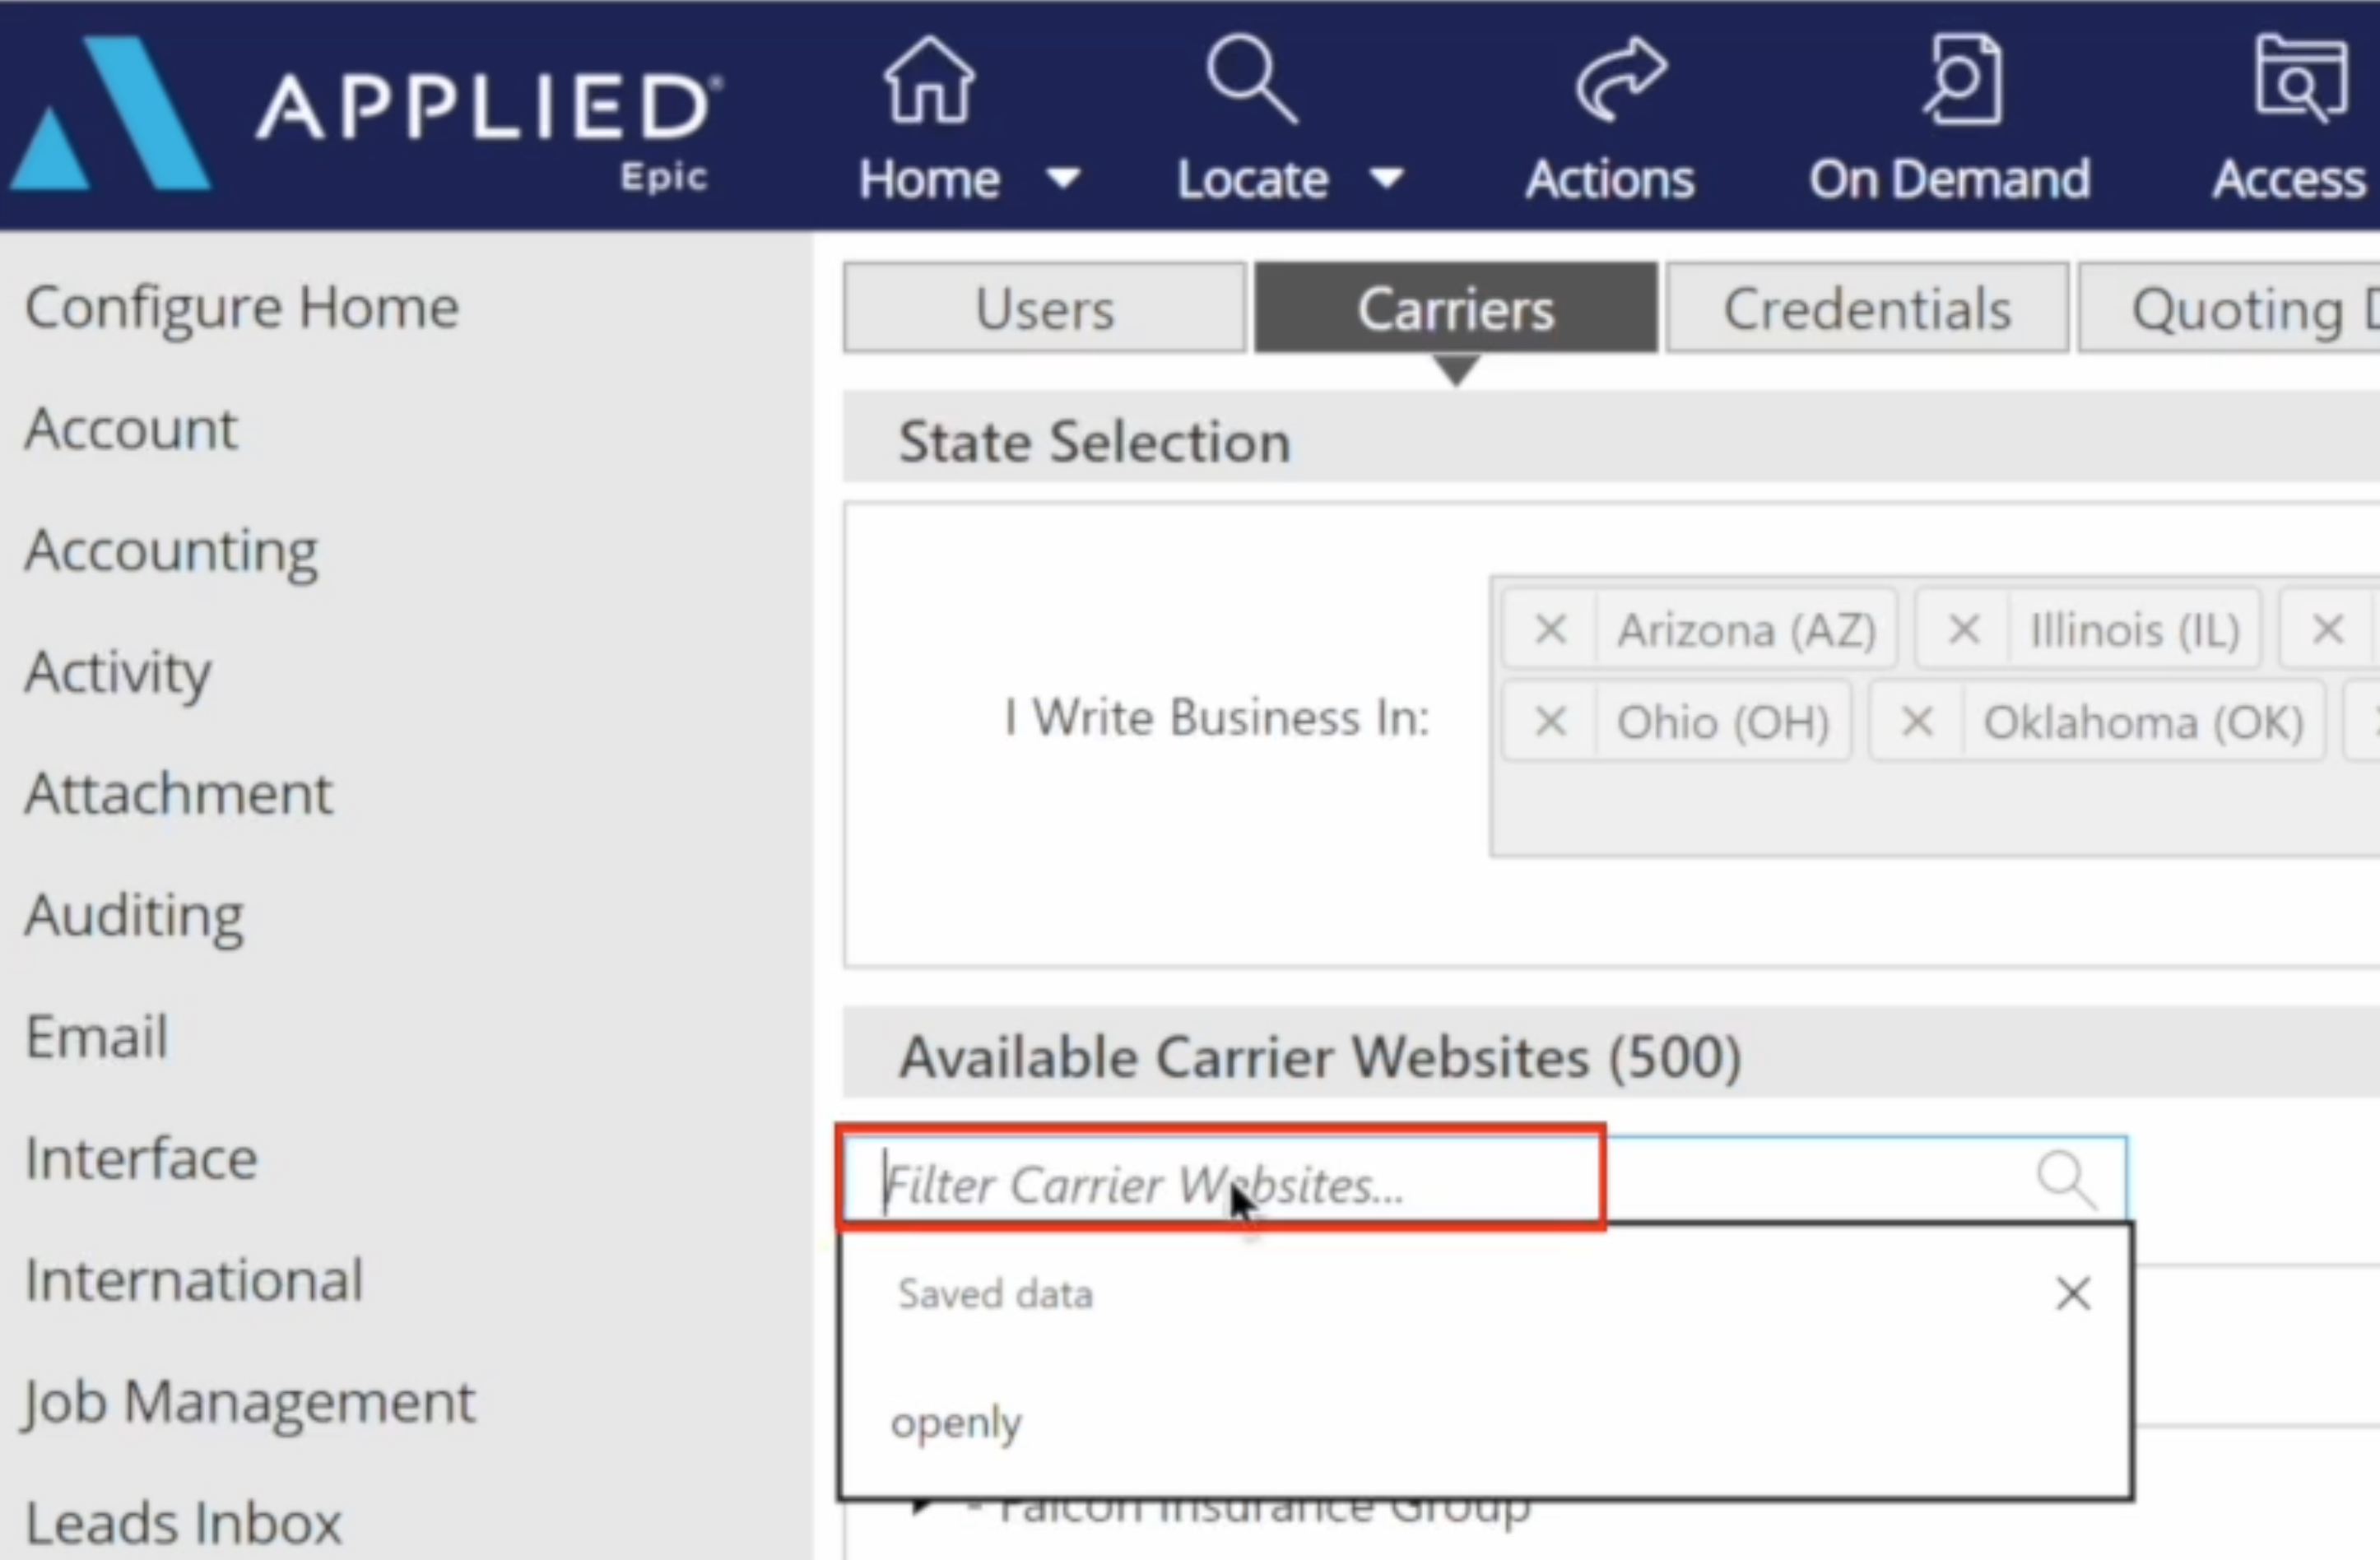Close the Saved data suggestion popup
Image resolution: width=2380 pixels, height=1560 pixels.
tap(2073, 1294)
